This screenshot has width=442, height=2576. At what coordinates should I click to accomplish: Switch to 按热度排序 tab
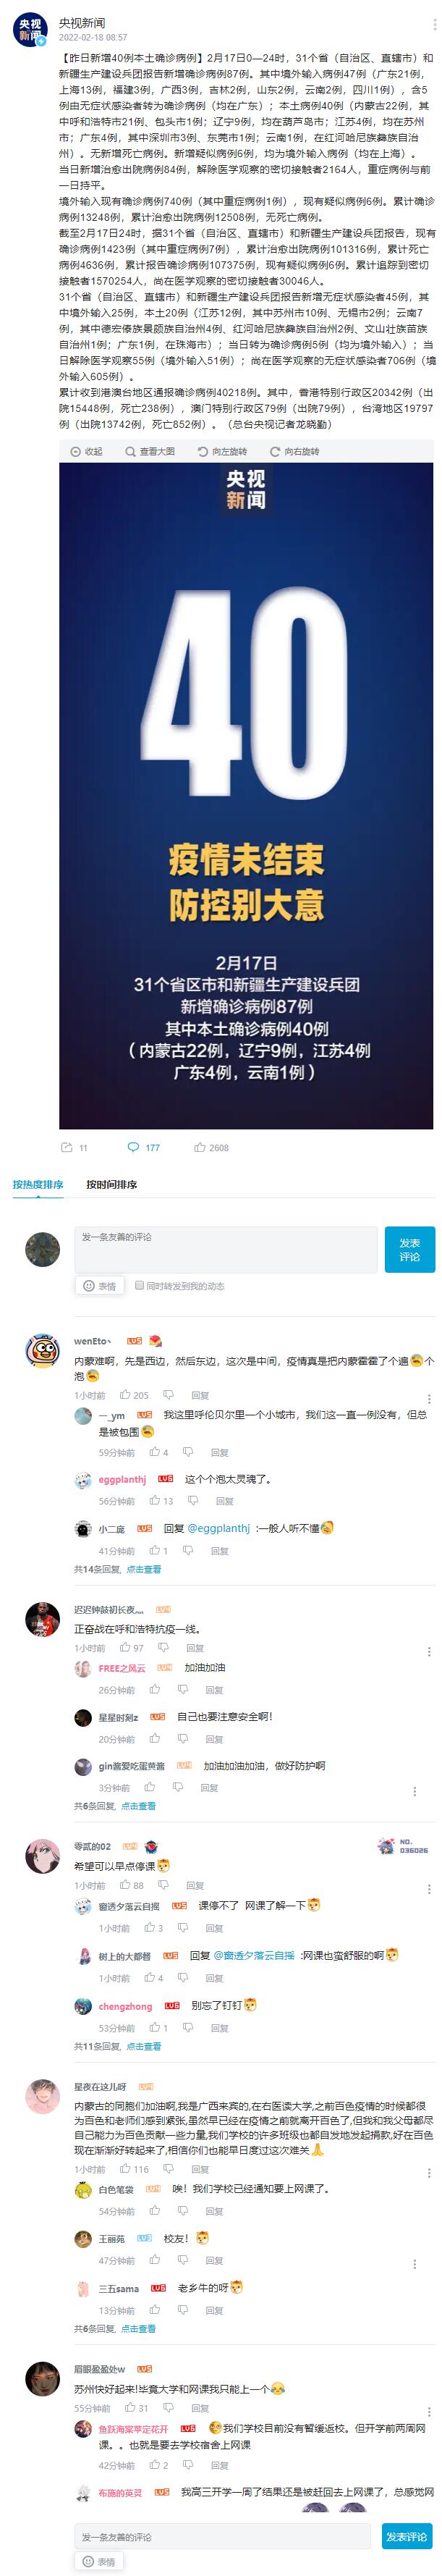[x=38, y=1184]
